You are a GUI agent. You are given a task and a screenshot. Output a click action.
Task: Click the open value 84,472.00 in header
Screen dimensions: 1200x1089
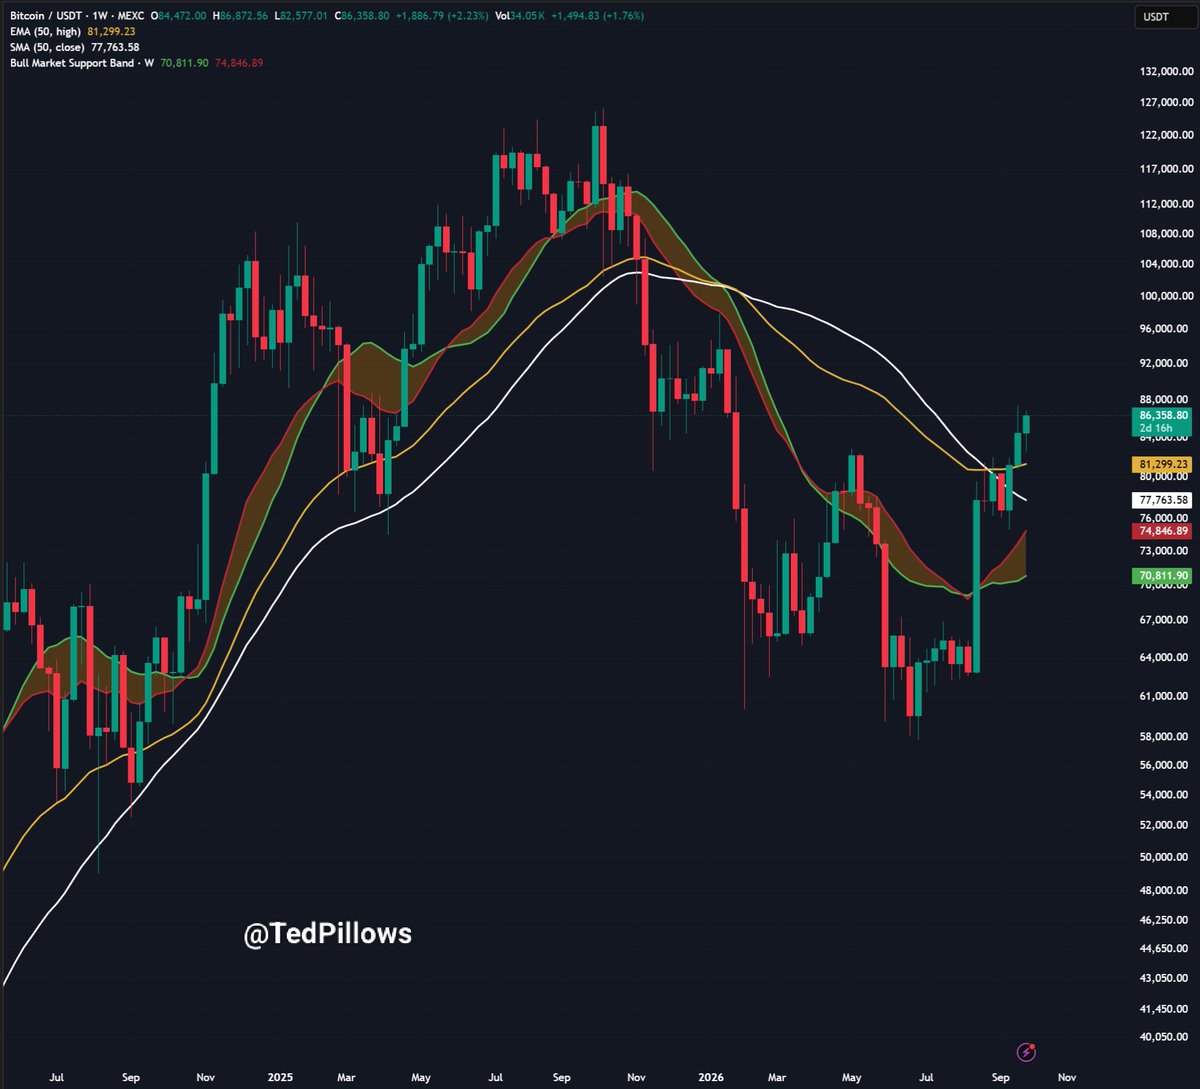[183, 16]
